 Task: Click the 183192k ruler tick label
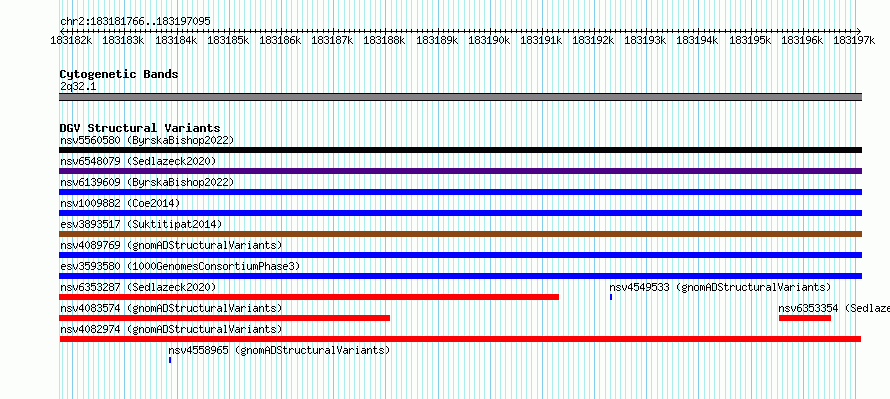(x=594, y=40)
